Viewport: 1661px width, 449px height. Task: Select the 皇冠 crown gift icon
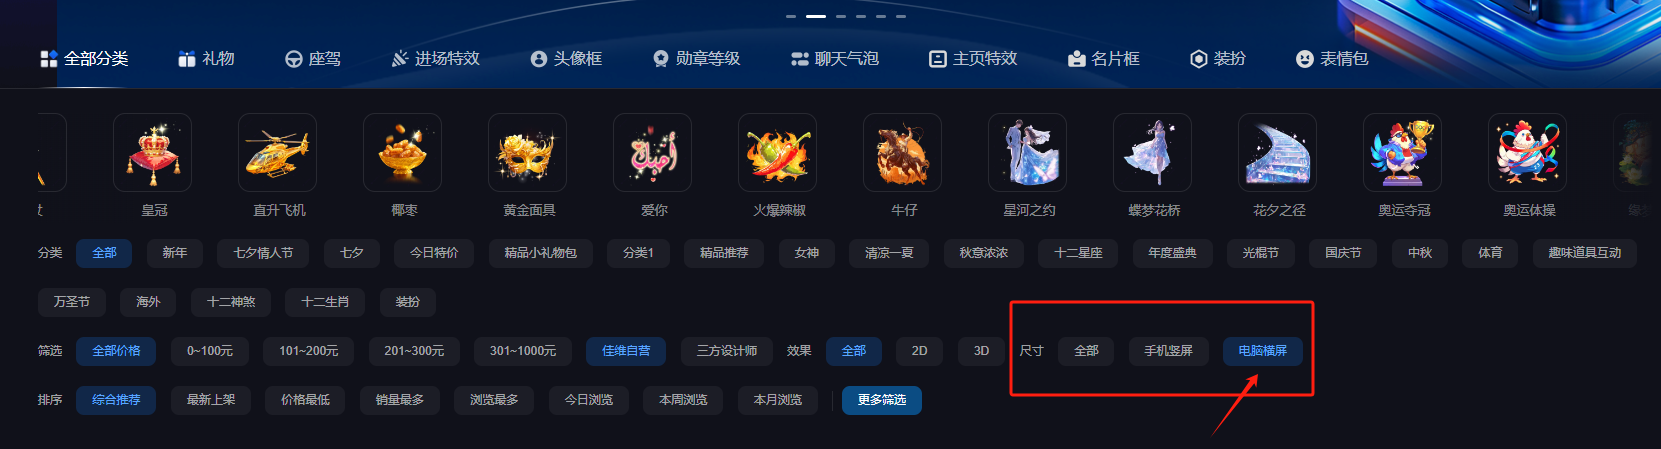click(x=152, y=153)
